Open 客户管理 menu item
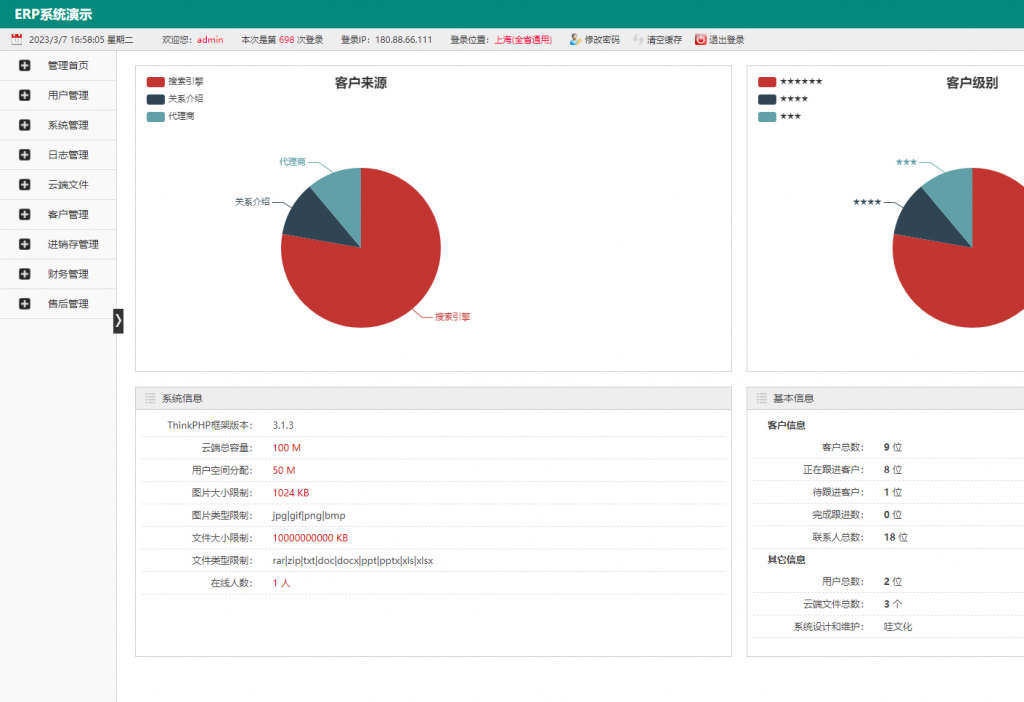The width and height of the screenshot is (1024, 702). click(x=68, y=214)
